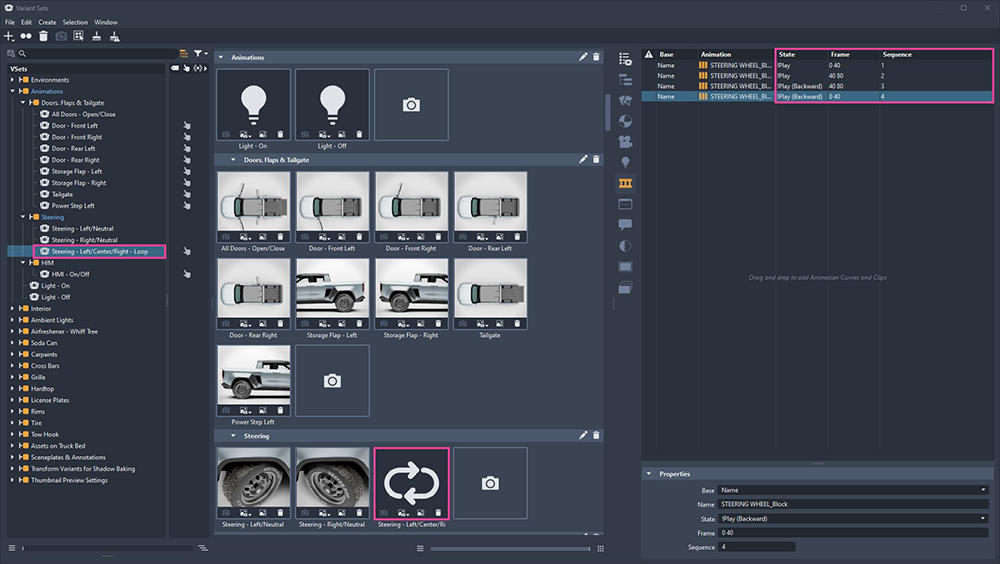Open the Create menu
Viewport: 1000px width, 564px height.
(47, 22)
